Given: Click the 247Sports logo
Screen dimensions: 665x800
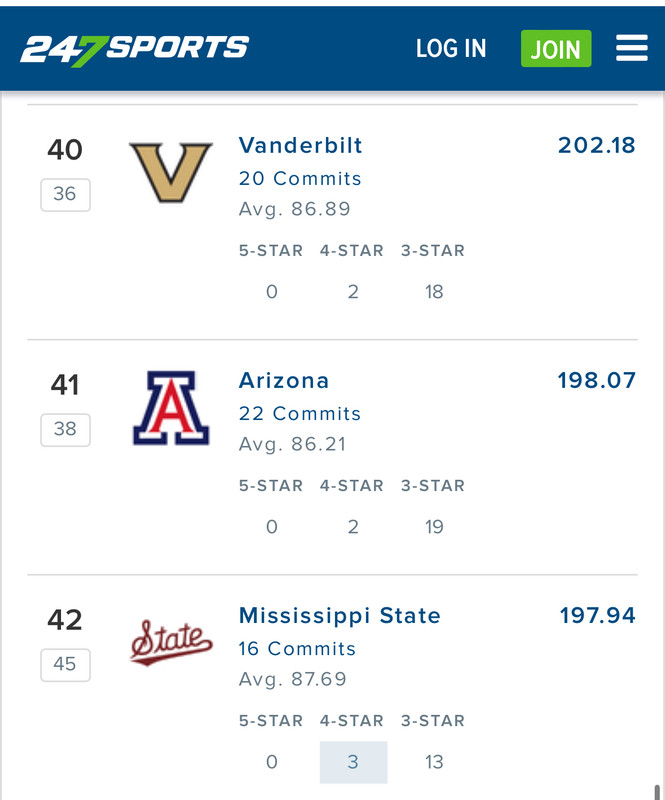Looking at the screenshot, I should click(135, 51).
